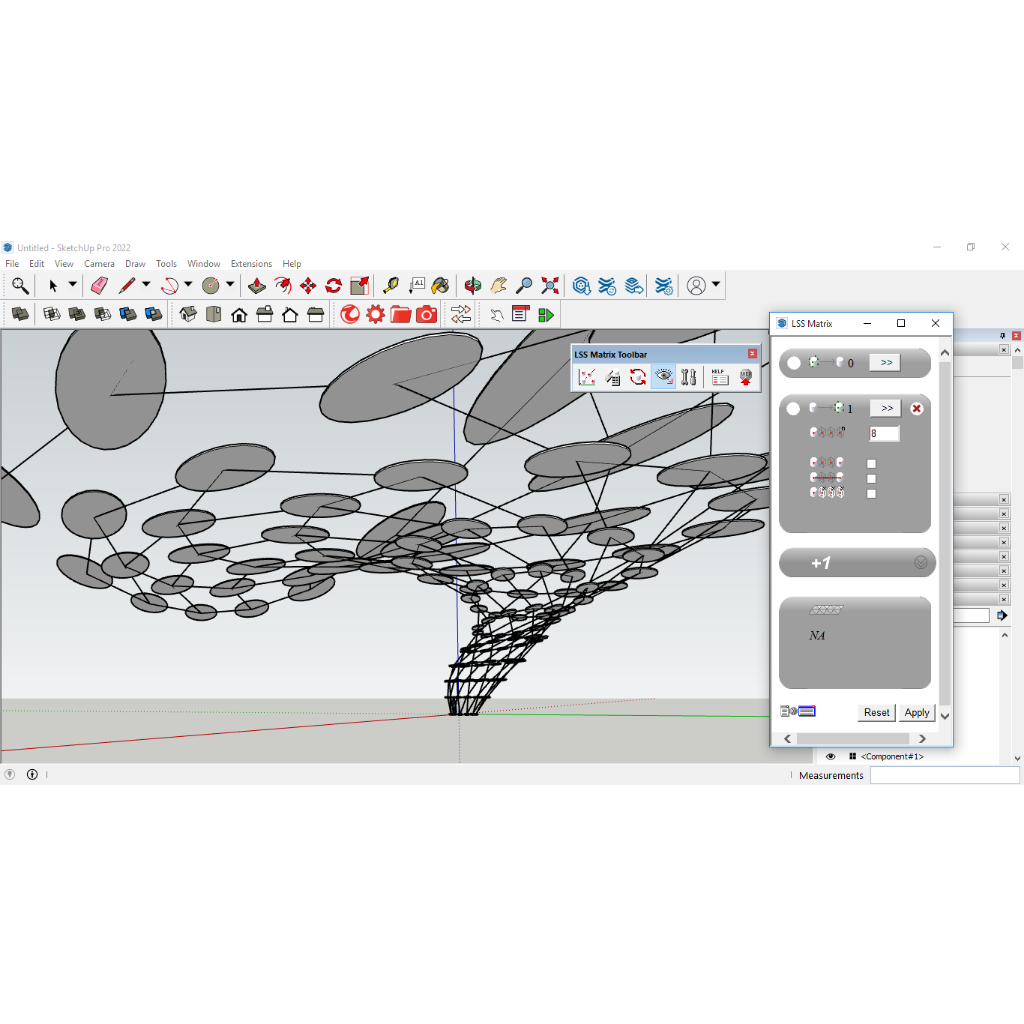Select the Rotate tool
The image size is (1024, 1024).
click(333, 286)
